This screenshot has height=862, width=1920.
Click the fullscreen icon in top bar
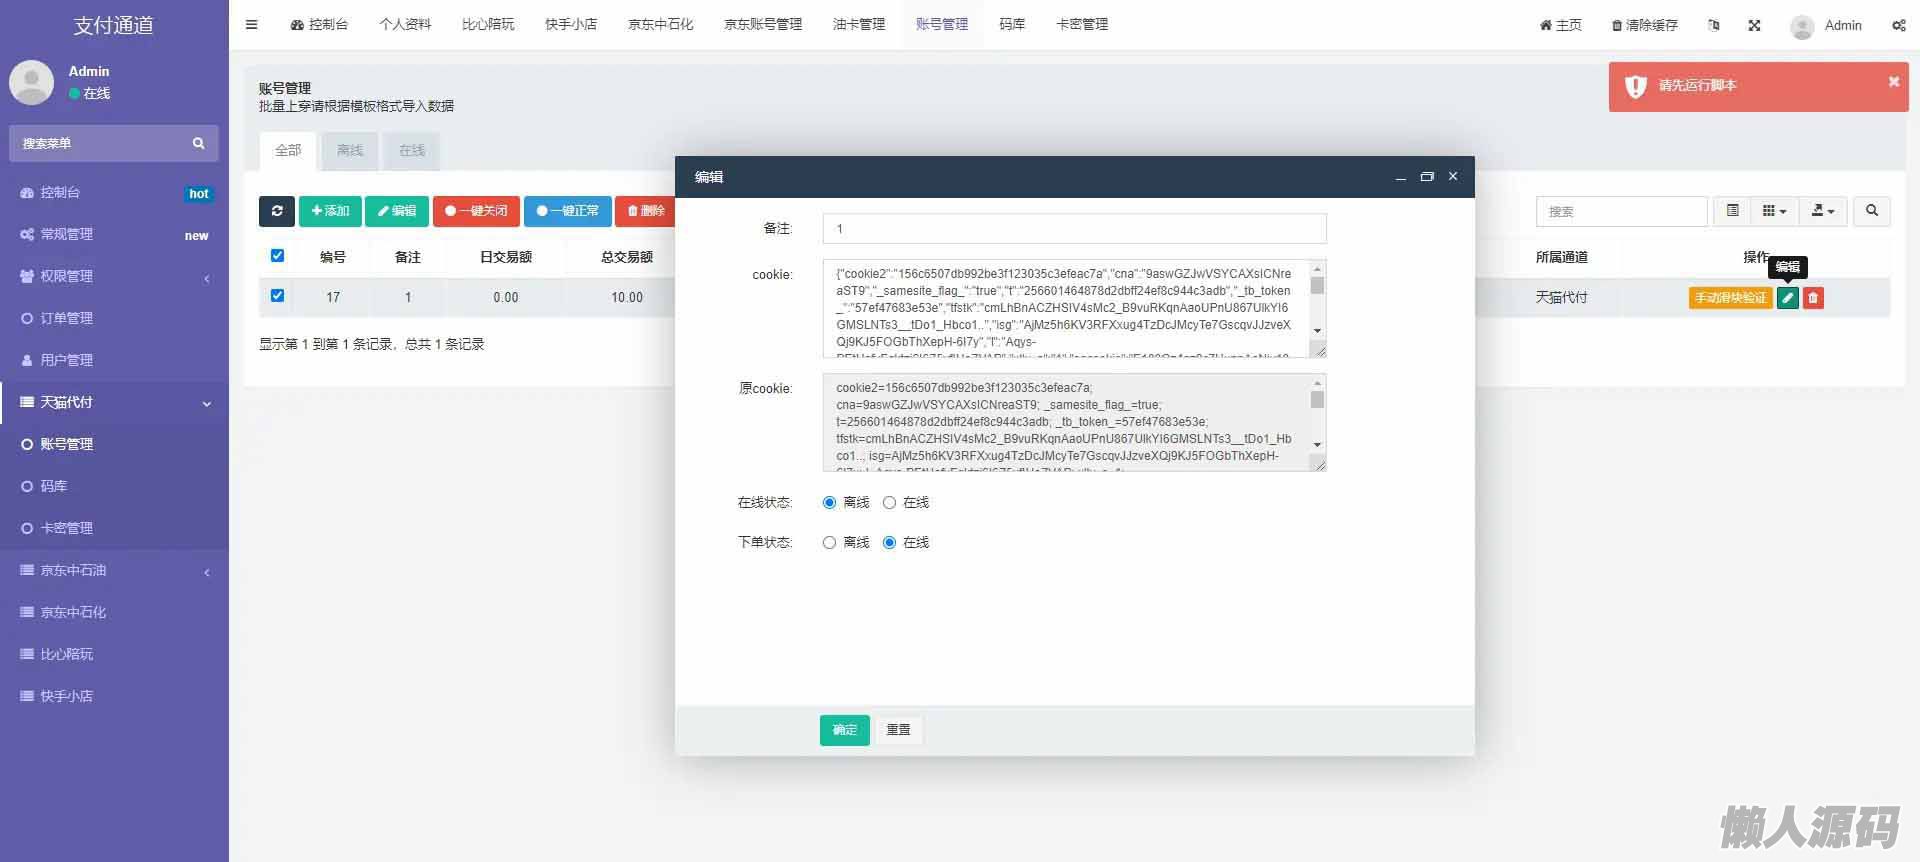1754,25
